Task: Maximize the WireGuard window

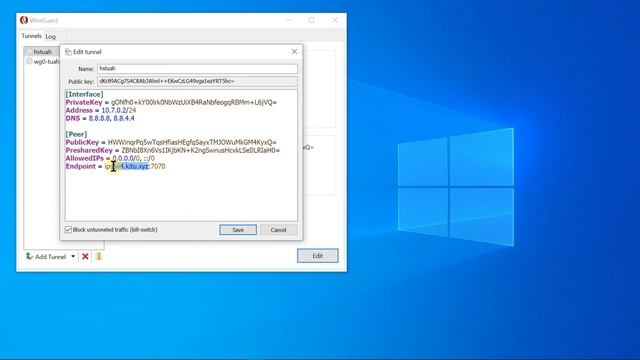Action: (311, 20)
